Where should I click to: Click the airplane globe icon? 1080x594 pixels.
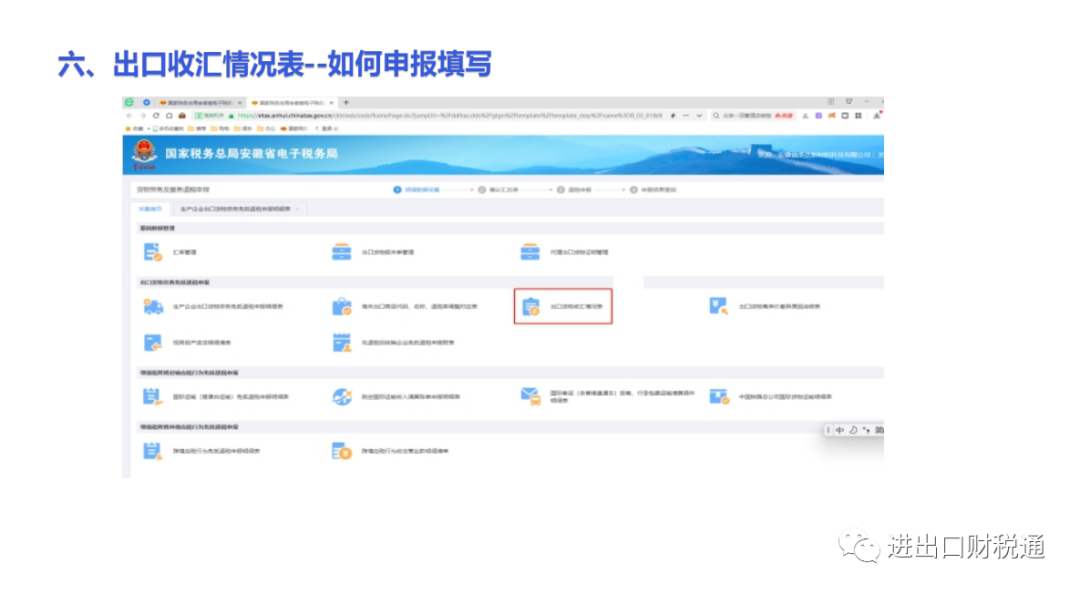pos(342,397)
